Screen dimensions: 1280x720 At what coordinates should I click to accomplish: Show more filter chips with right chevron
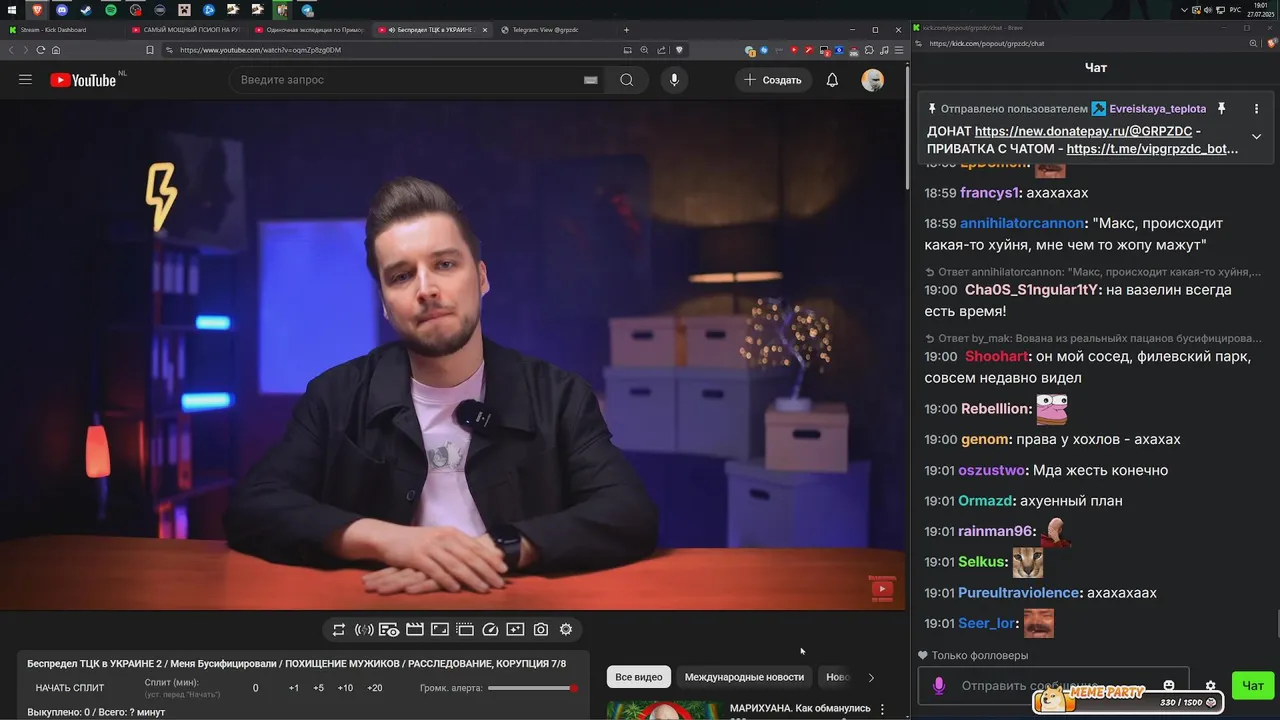[871, 677]
